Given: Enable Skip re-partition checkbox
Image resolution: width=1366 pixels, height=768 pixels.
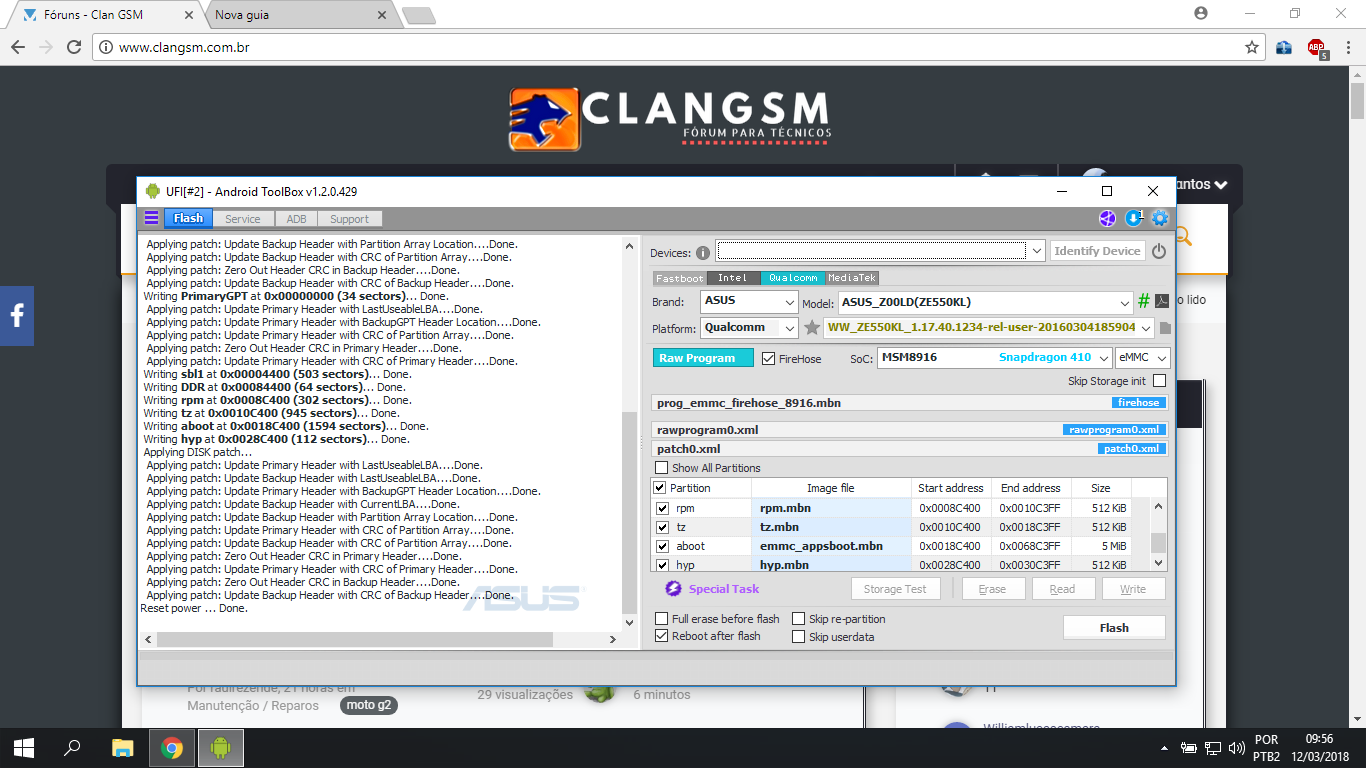Looking at the screenshot, I should (798, 619).
